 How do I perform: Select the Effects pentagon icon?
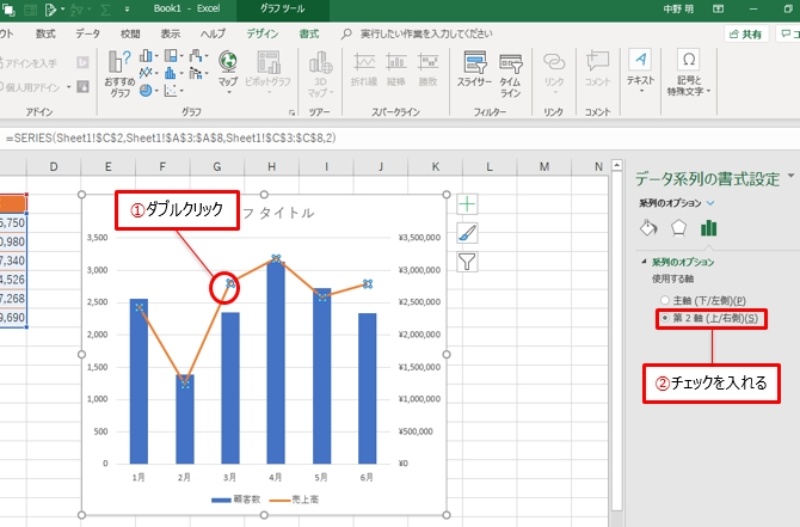pos(678,227)
